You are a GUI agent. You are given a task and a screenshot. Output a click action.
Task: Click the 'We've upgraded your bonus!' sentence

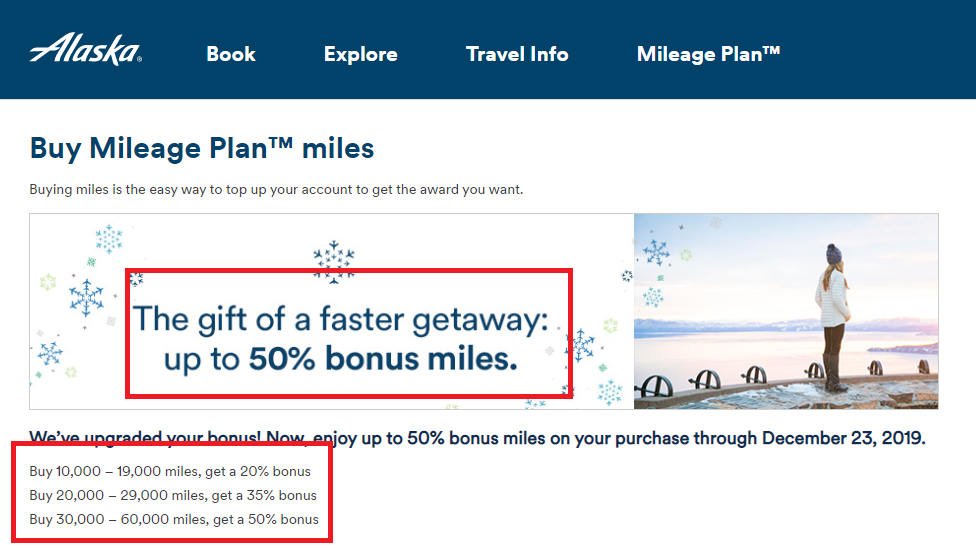169,438
